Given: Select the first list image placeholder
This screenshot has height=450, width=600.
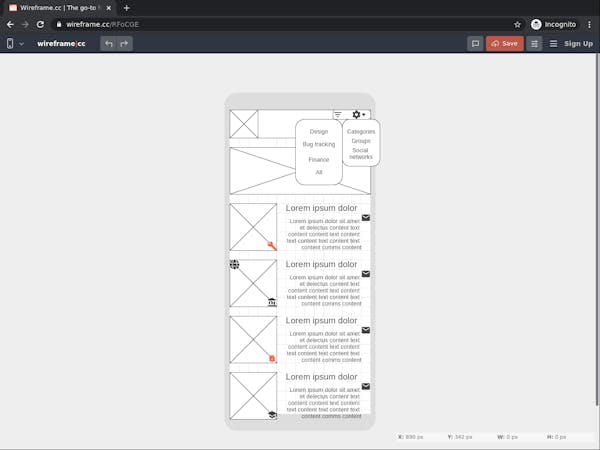Looking at the screenshot, I should click(x=253, y=227).
